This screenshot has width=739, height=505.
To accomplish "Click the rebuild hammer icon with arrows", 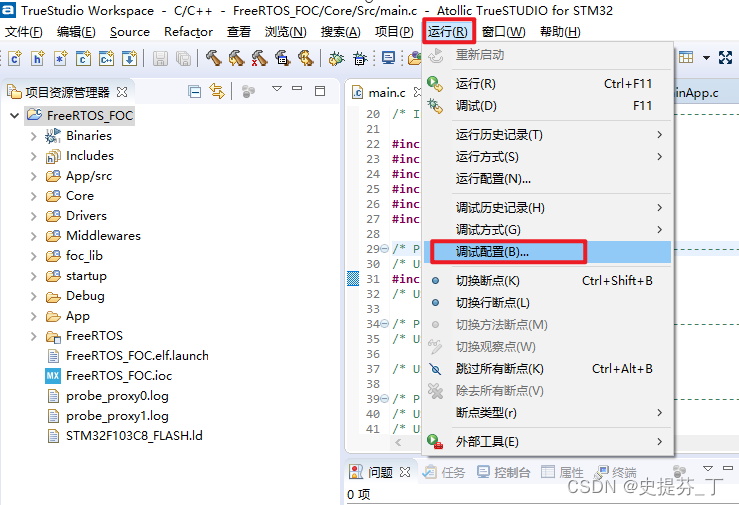I will [x=236, y=58].
